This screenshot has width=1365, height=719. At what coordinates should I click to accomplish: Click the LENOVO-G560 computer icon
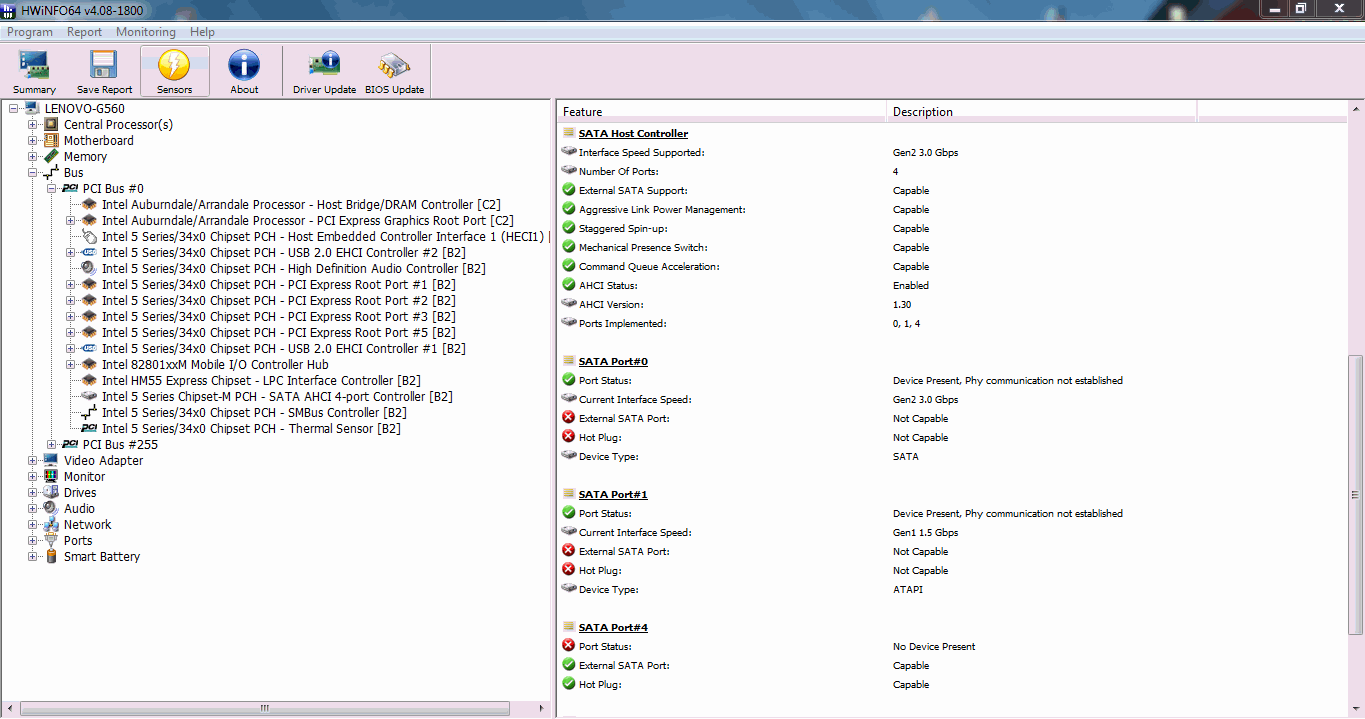pos(32,109)
